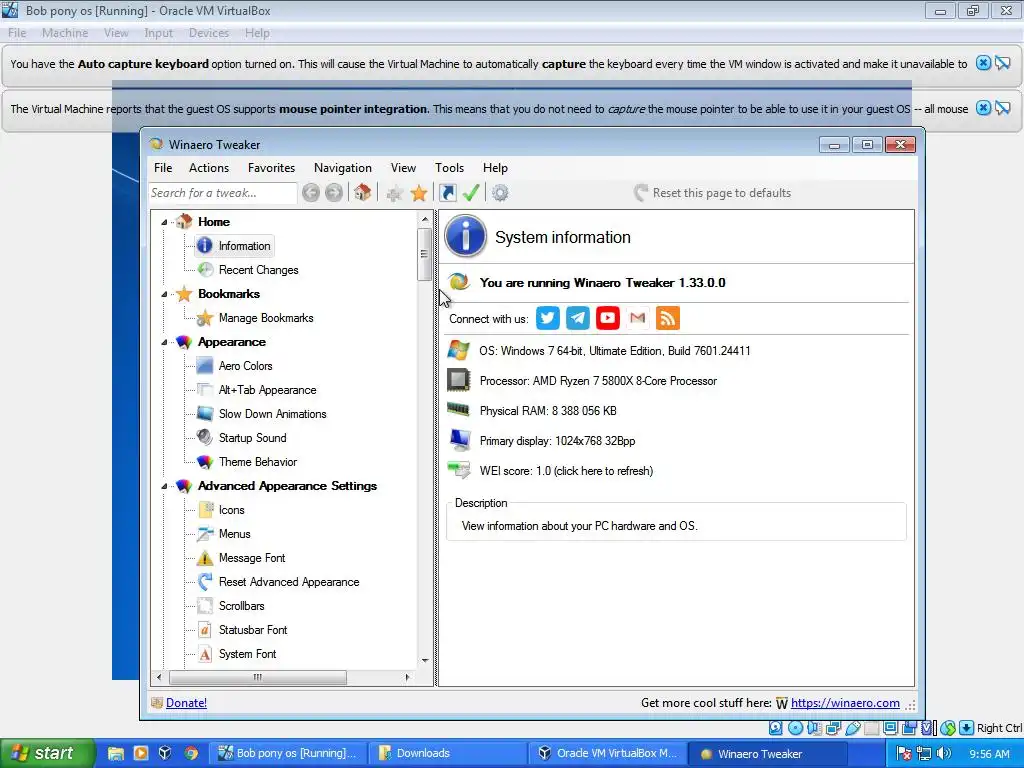Click the Search for a tweak field
The height and width of the screenshot is (768, 1024).
pos(223,193)
